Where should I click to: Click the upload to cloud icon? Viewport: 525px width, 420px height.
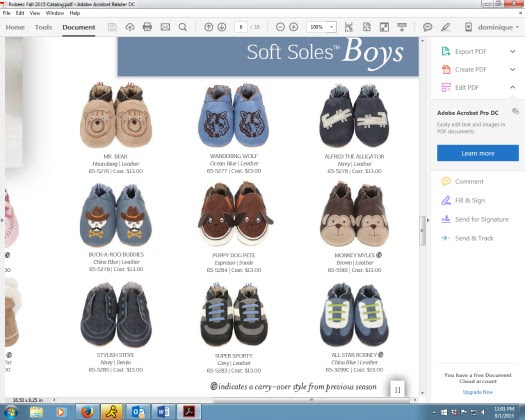point(130,27)
